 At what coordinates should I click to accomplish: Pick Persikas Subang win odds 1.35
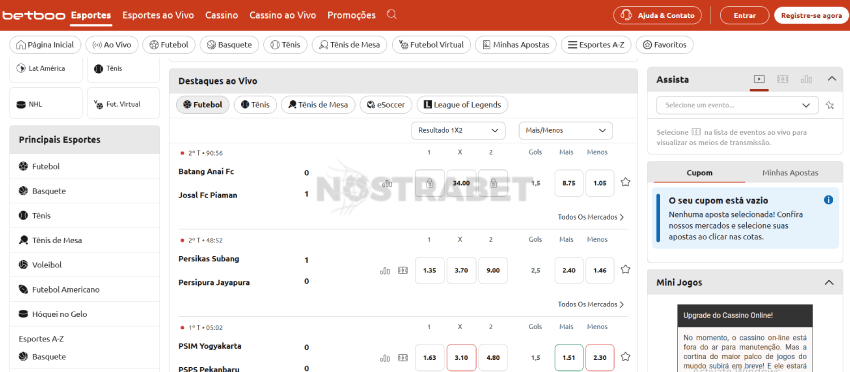(430, 270)
